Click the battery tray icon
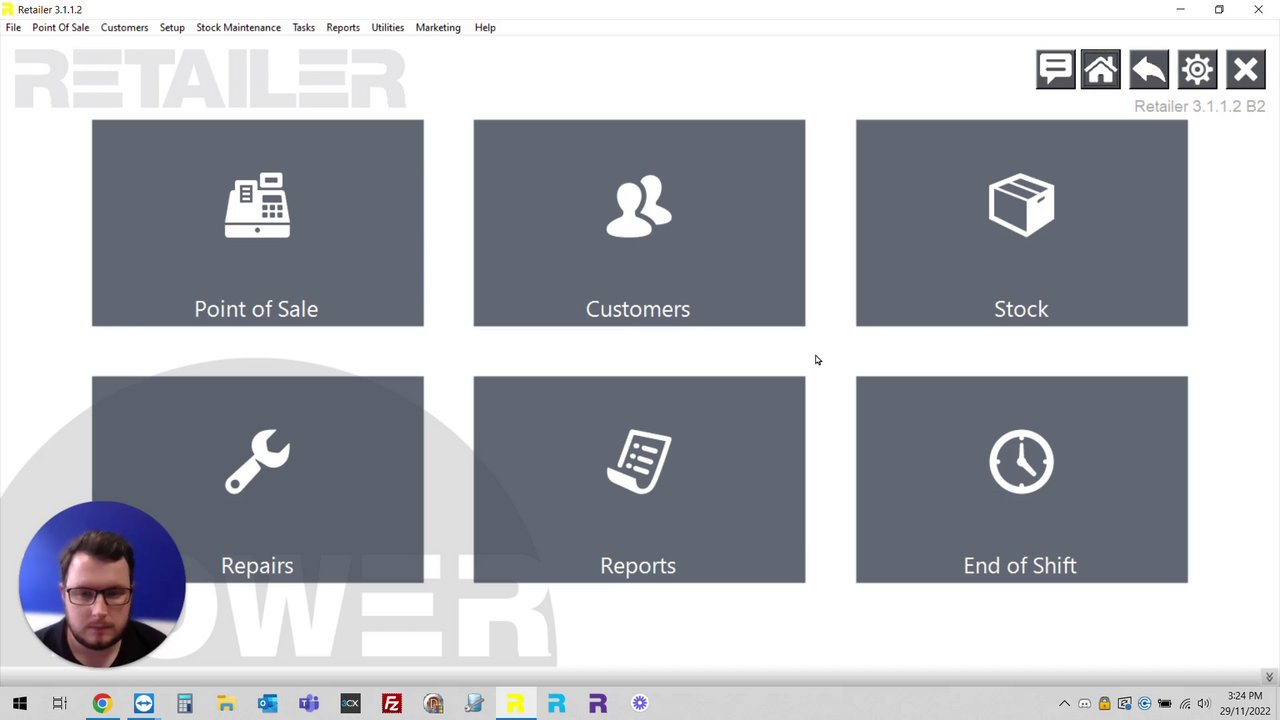 click(x=1165, y=703)
